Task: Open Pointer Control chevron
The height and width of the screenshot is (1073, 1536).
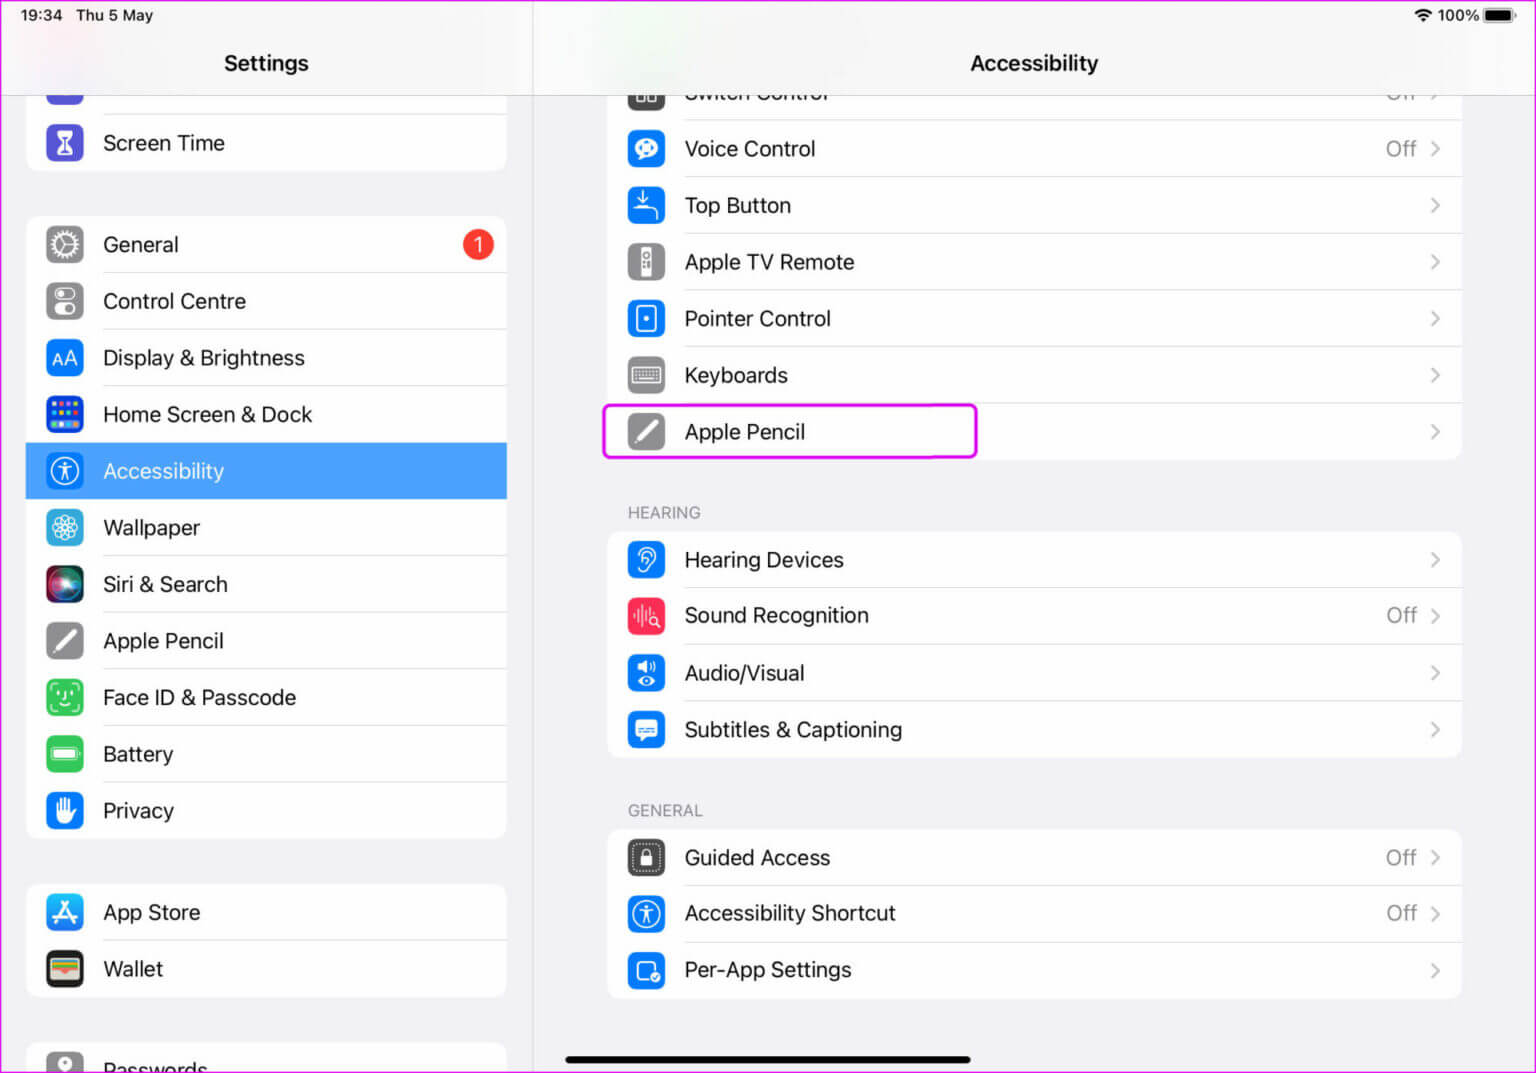Action: point(1435,319)
